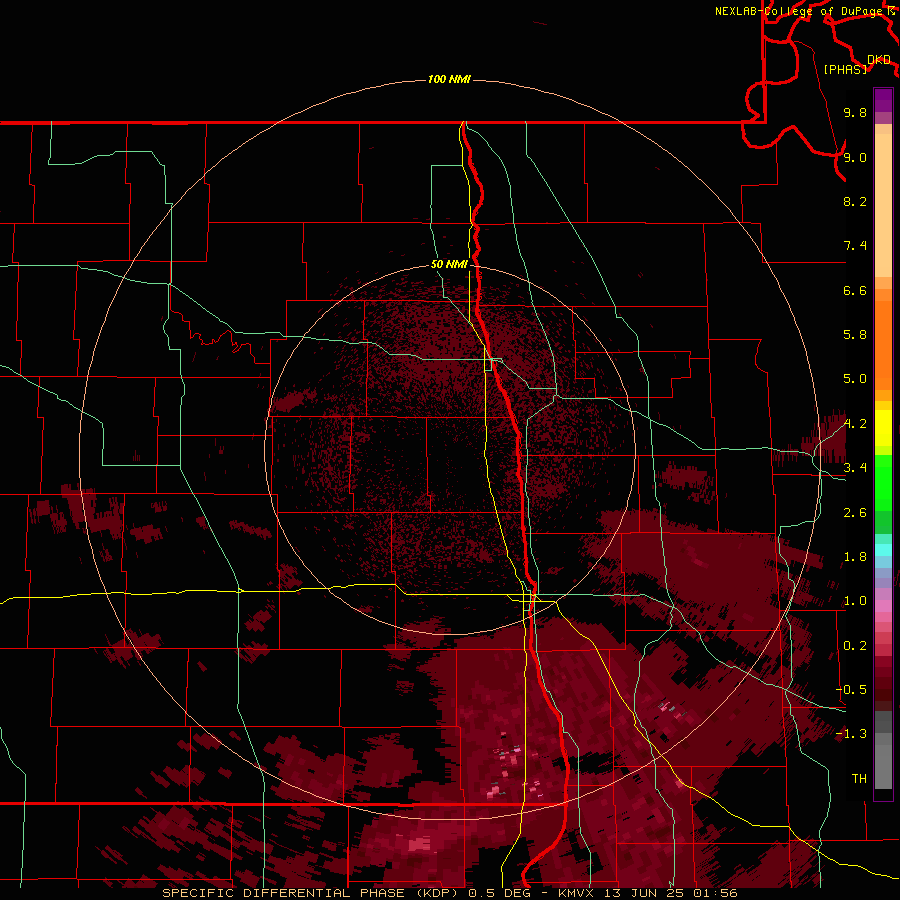The image size is (900, 900).
Task: Click the SPECIFIC DIFFERENTIAL PHASE (KDP) caption
Action: click(312, 893)
